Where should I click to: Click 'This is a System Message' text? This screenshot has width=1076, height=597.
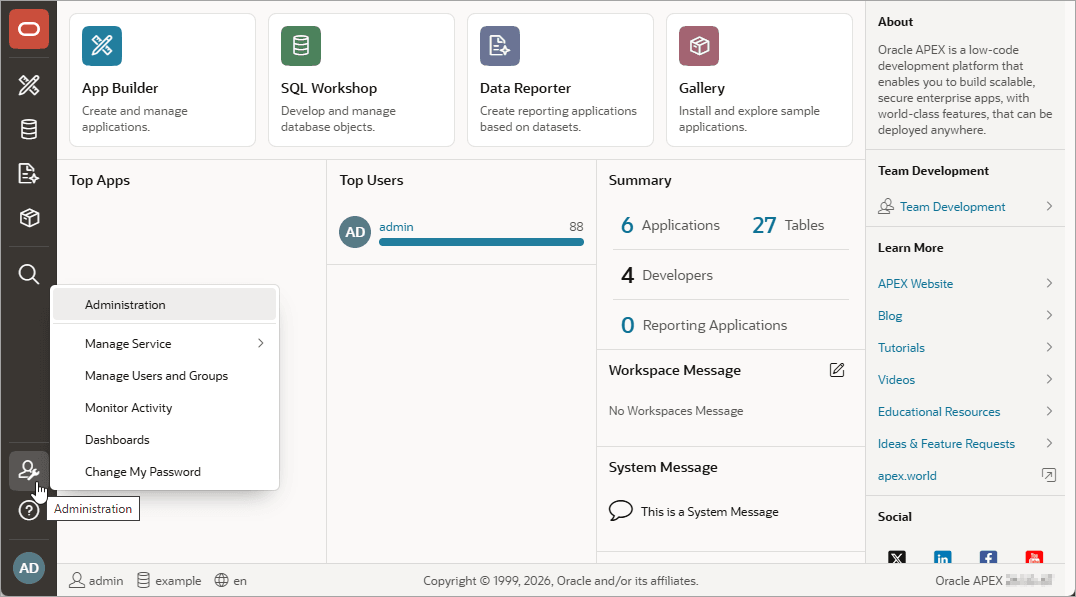[710, 512]
